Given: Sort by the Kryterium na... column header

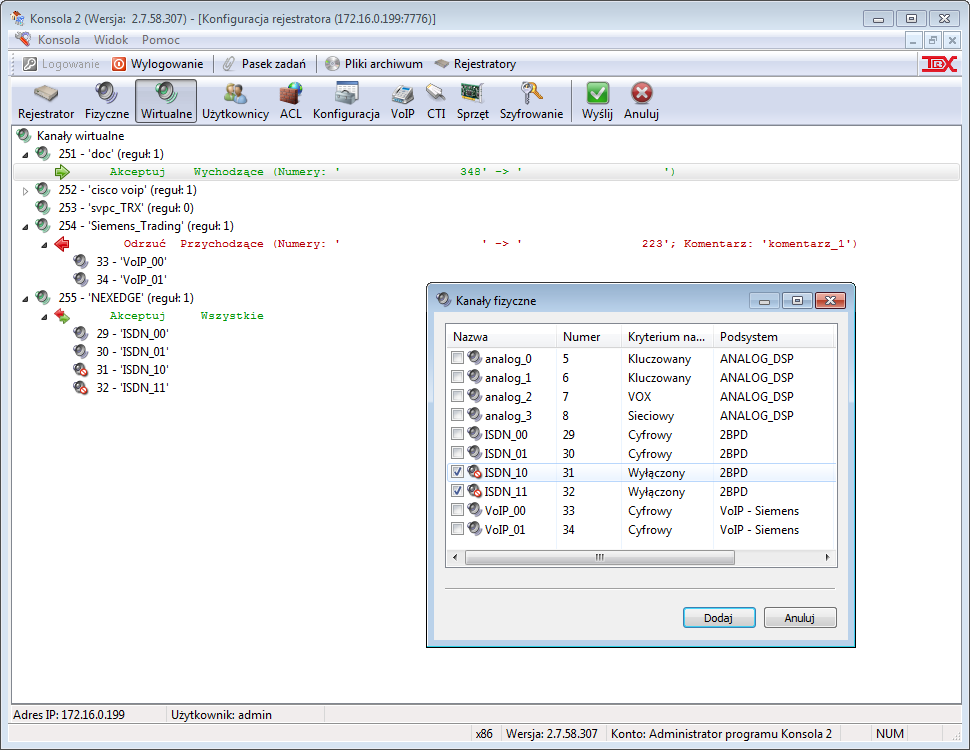Looking at the screenshot, I should 667,337.
